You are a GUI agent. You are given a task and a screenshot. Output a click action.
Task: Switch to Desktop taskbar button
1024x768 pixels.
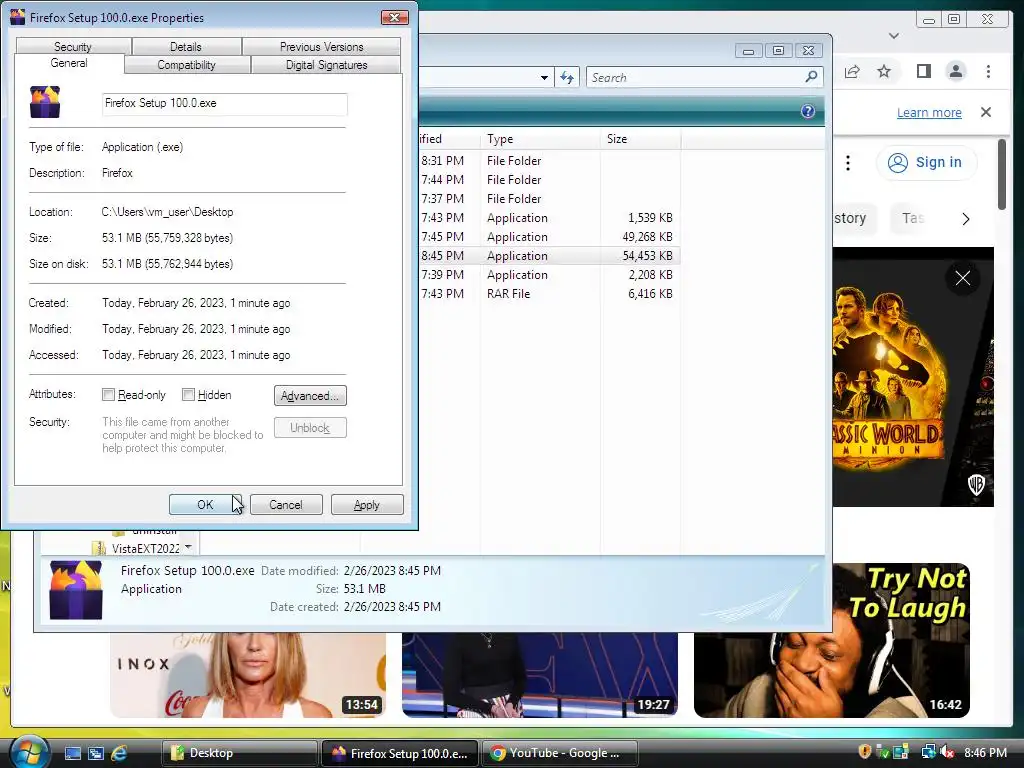[239, 753]
